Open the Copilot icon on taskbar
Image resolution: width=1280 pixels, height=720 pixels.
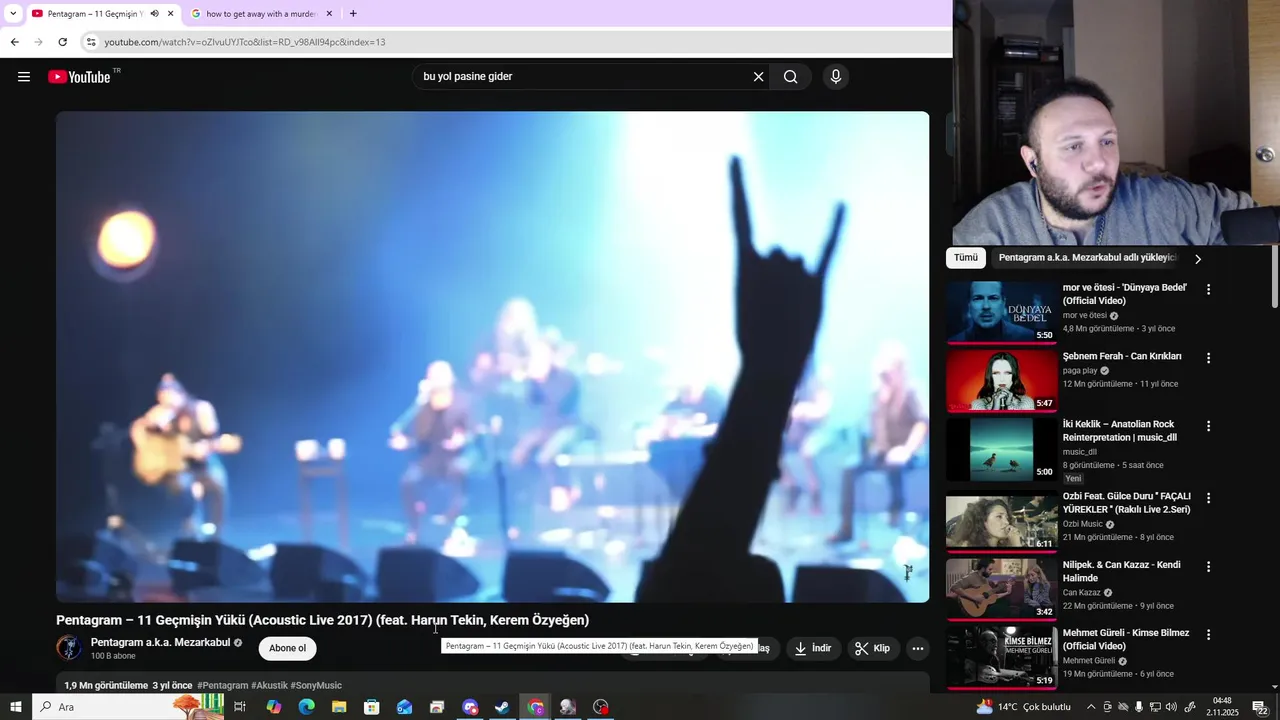click(274, 707)
